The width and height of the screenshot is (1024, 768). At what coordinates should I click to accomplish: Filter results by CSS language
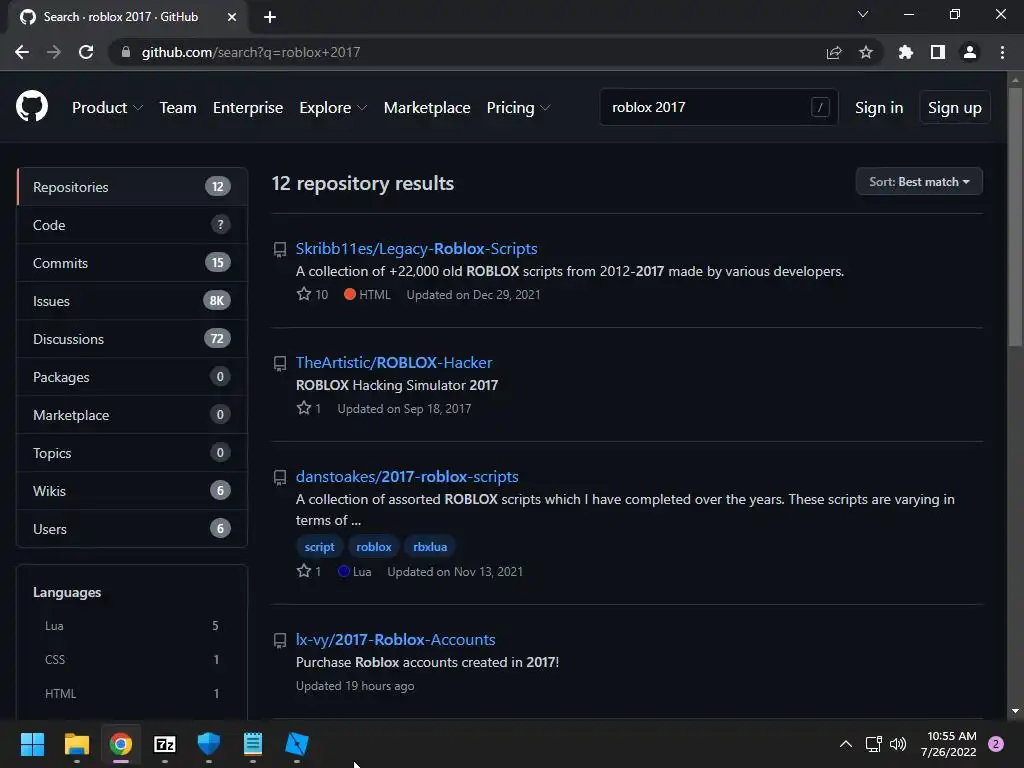click(x=131, y=660)
